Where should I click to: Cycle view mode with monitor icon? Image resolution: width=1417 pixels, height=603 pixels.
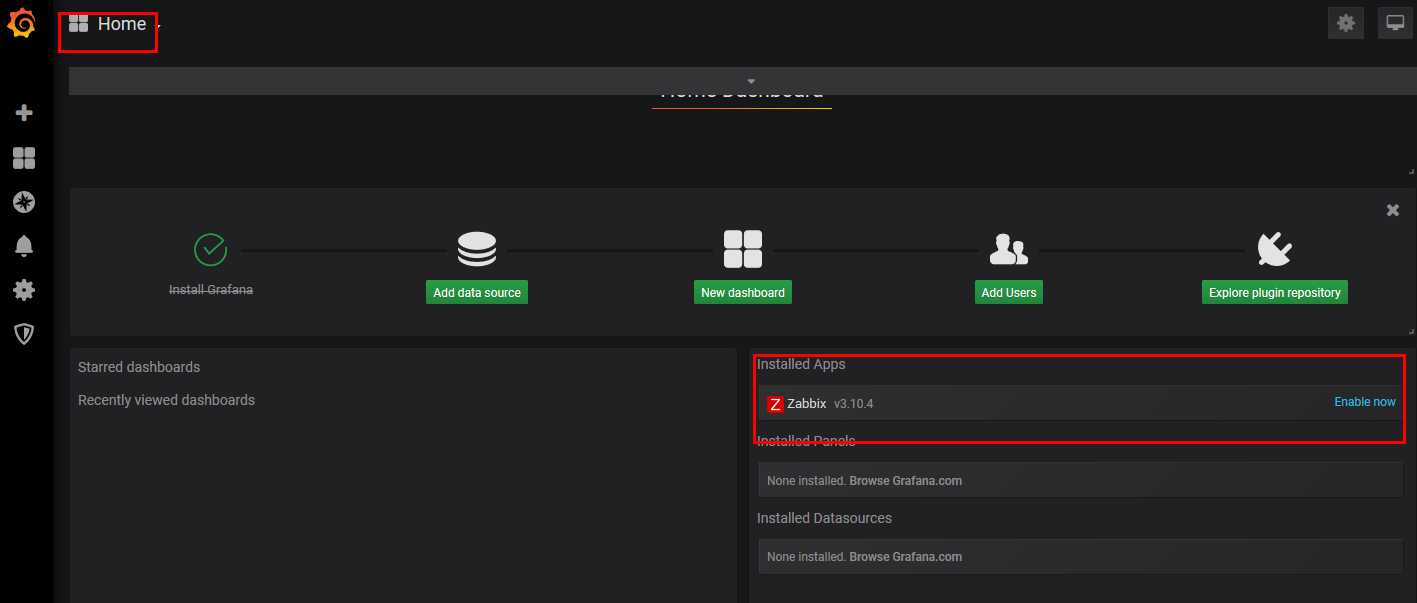(x=1395, y=23)
